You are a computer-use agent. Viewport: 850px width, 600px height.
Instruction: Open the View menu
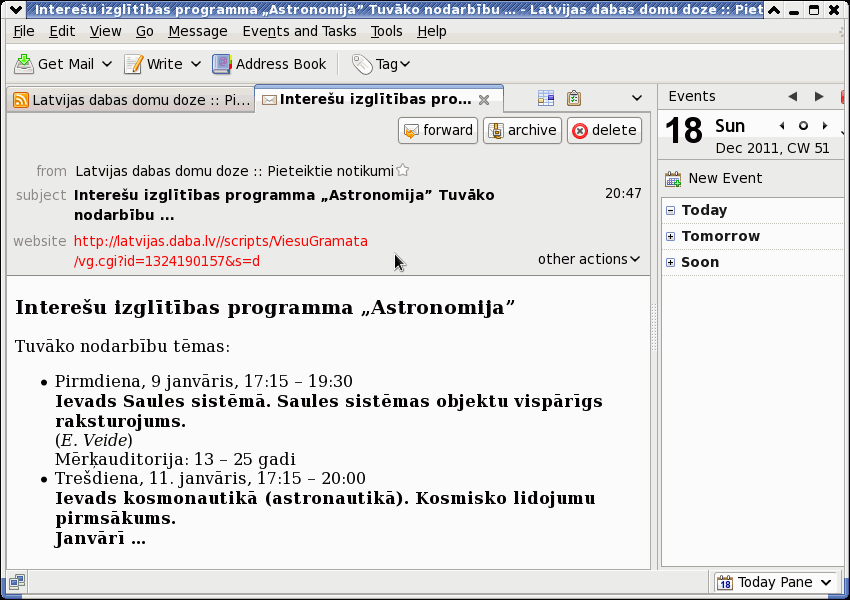click(x=105, y=31)
